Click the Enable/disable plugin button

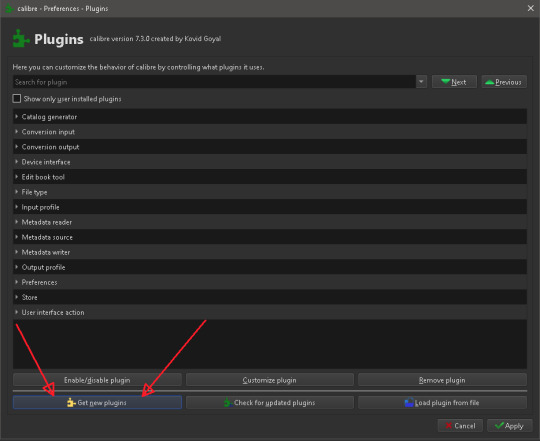[97, 380]
